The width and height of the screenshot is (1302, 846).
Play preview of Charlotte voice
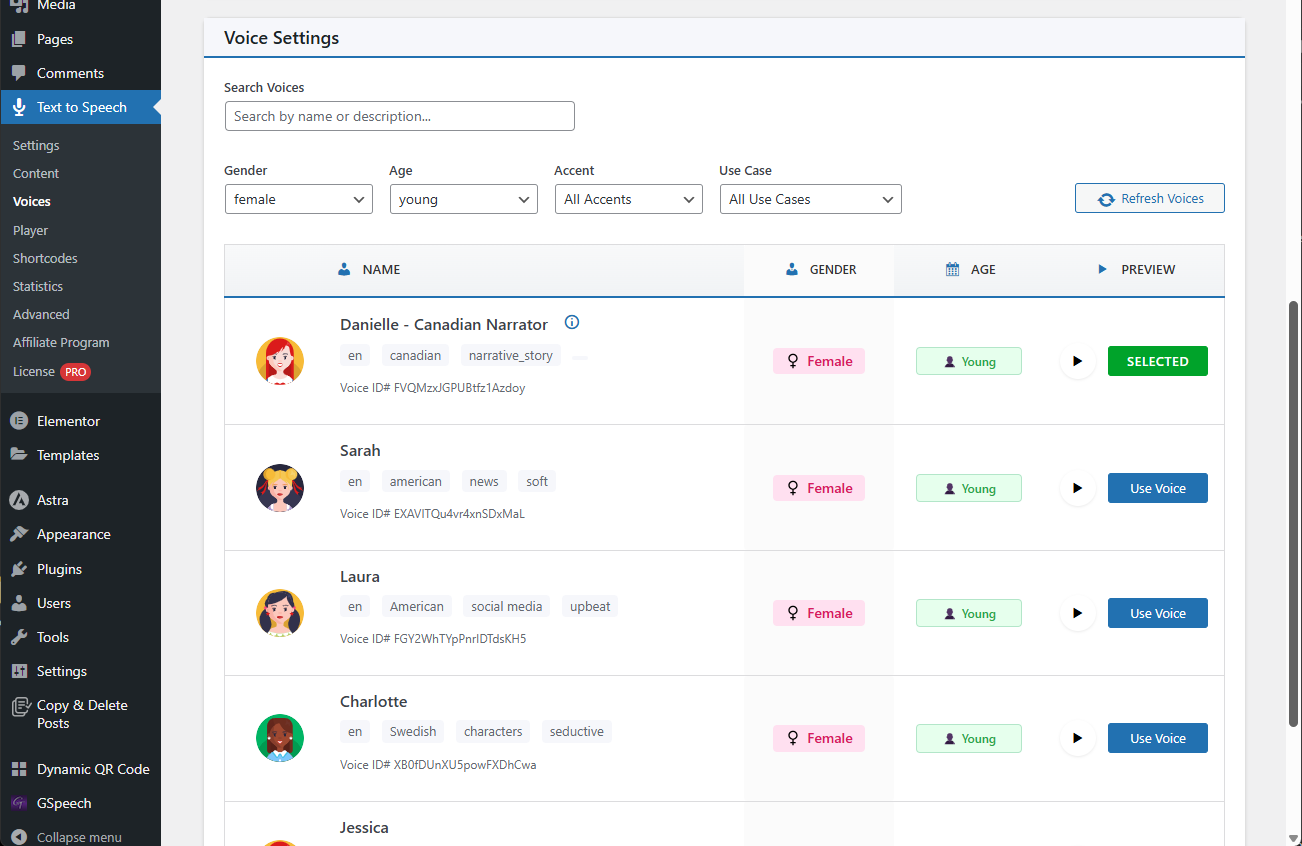click(1078, 738)
